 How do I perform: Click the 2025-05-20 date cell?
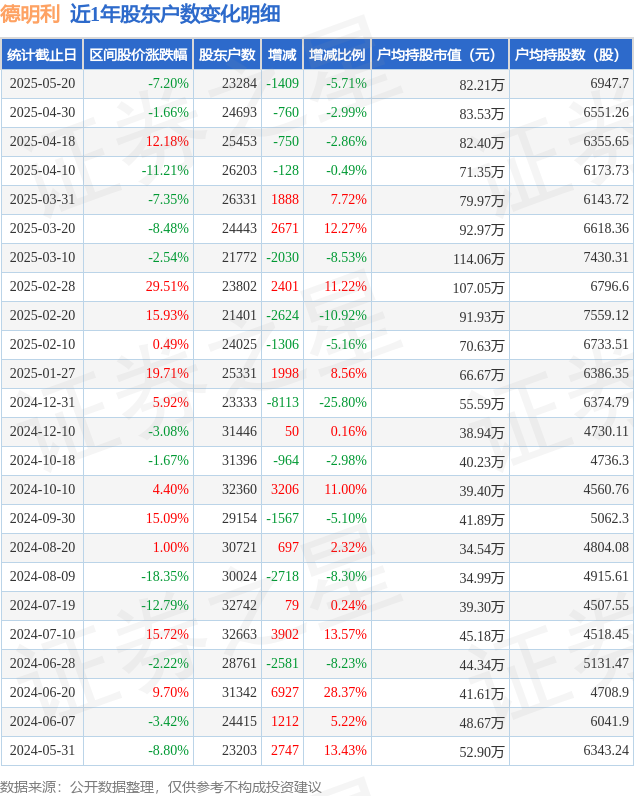(42, 83)
